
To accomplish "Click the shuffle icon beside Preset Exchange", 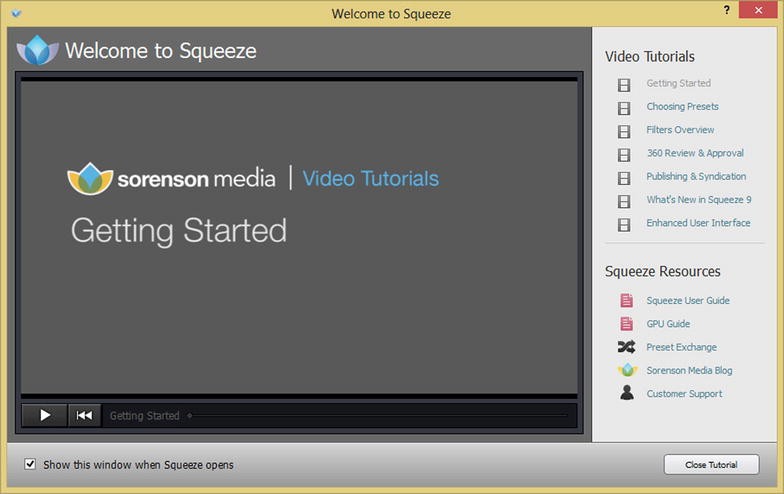I will 626,346.
